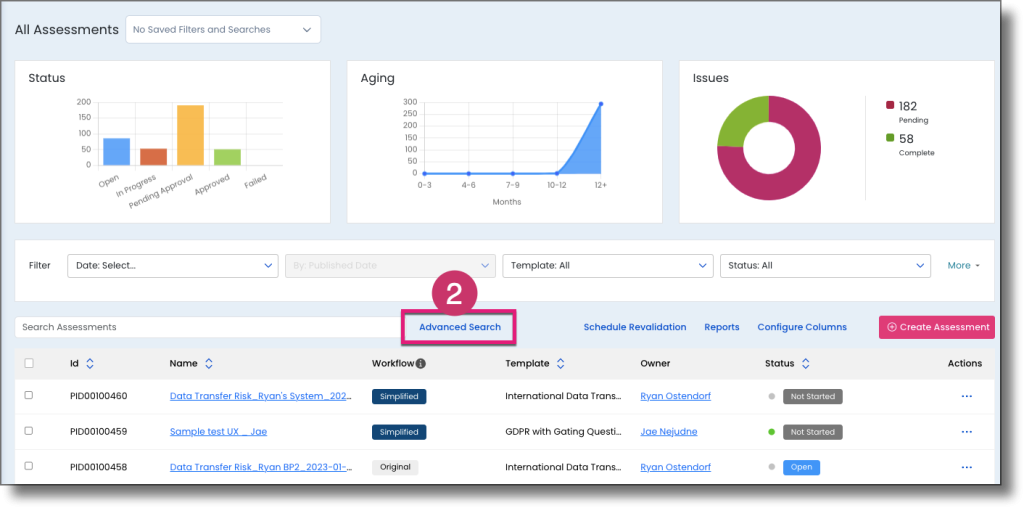Click the Advanced Search link
The width and height of the screenshot is (1024, 508).
pyautogui.click(x=460, y=327)
